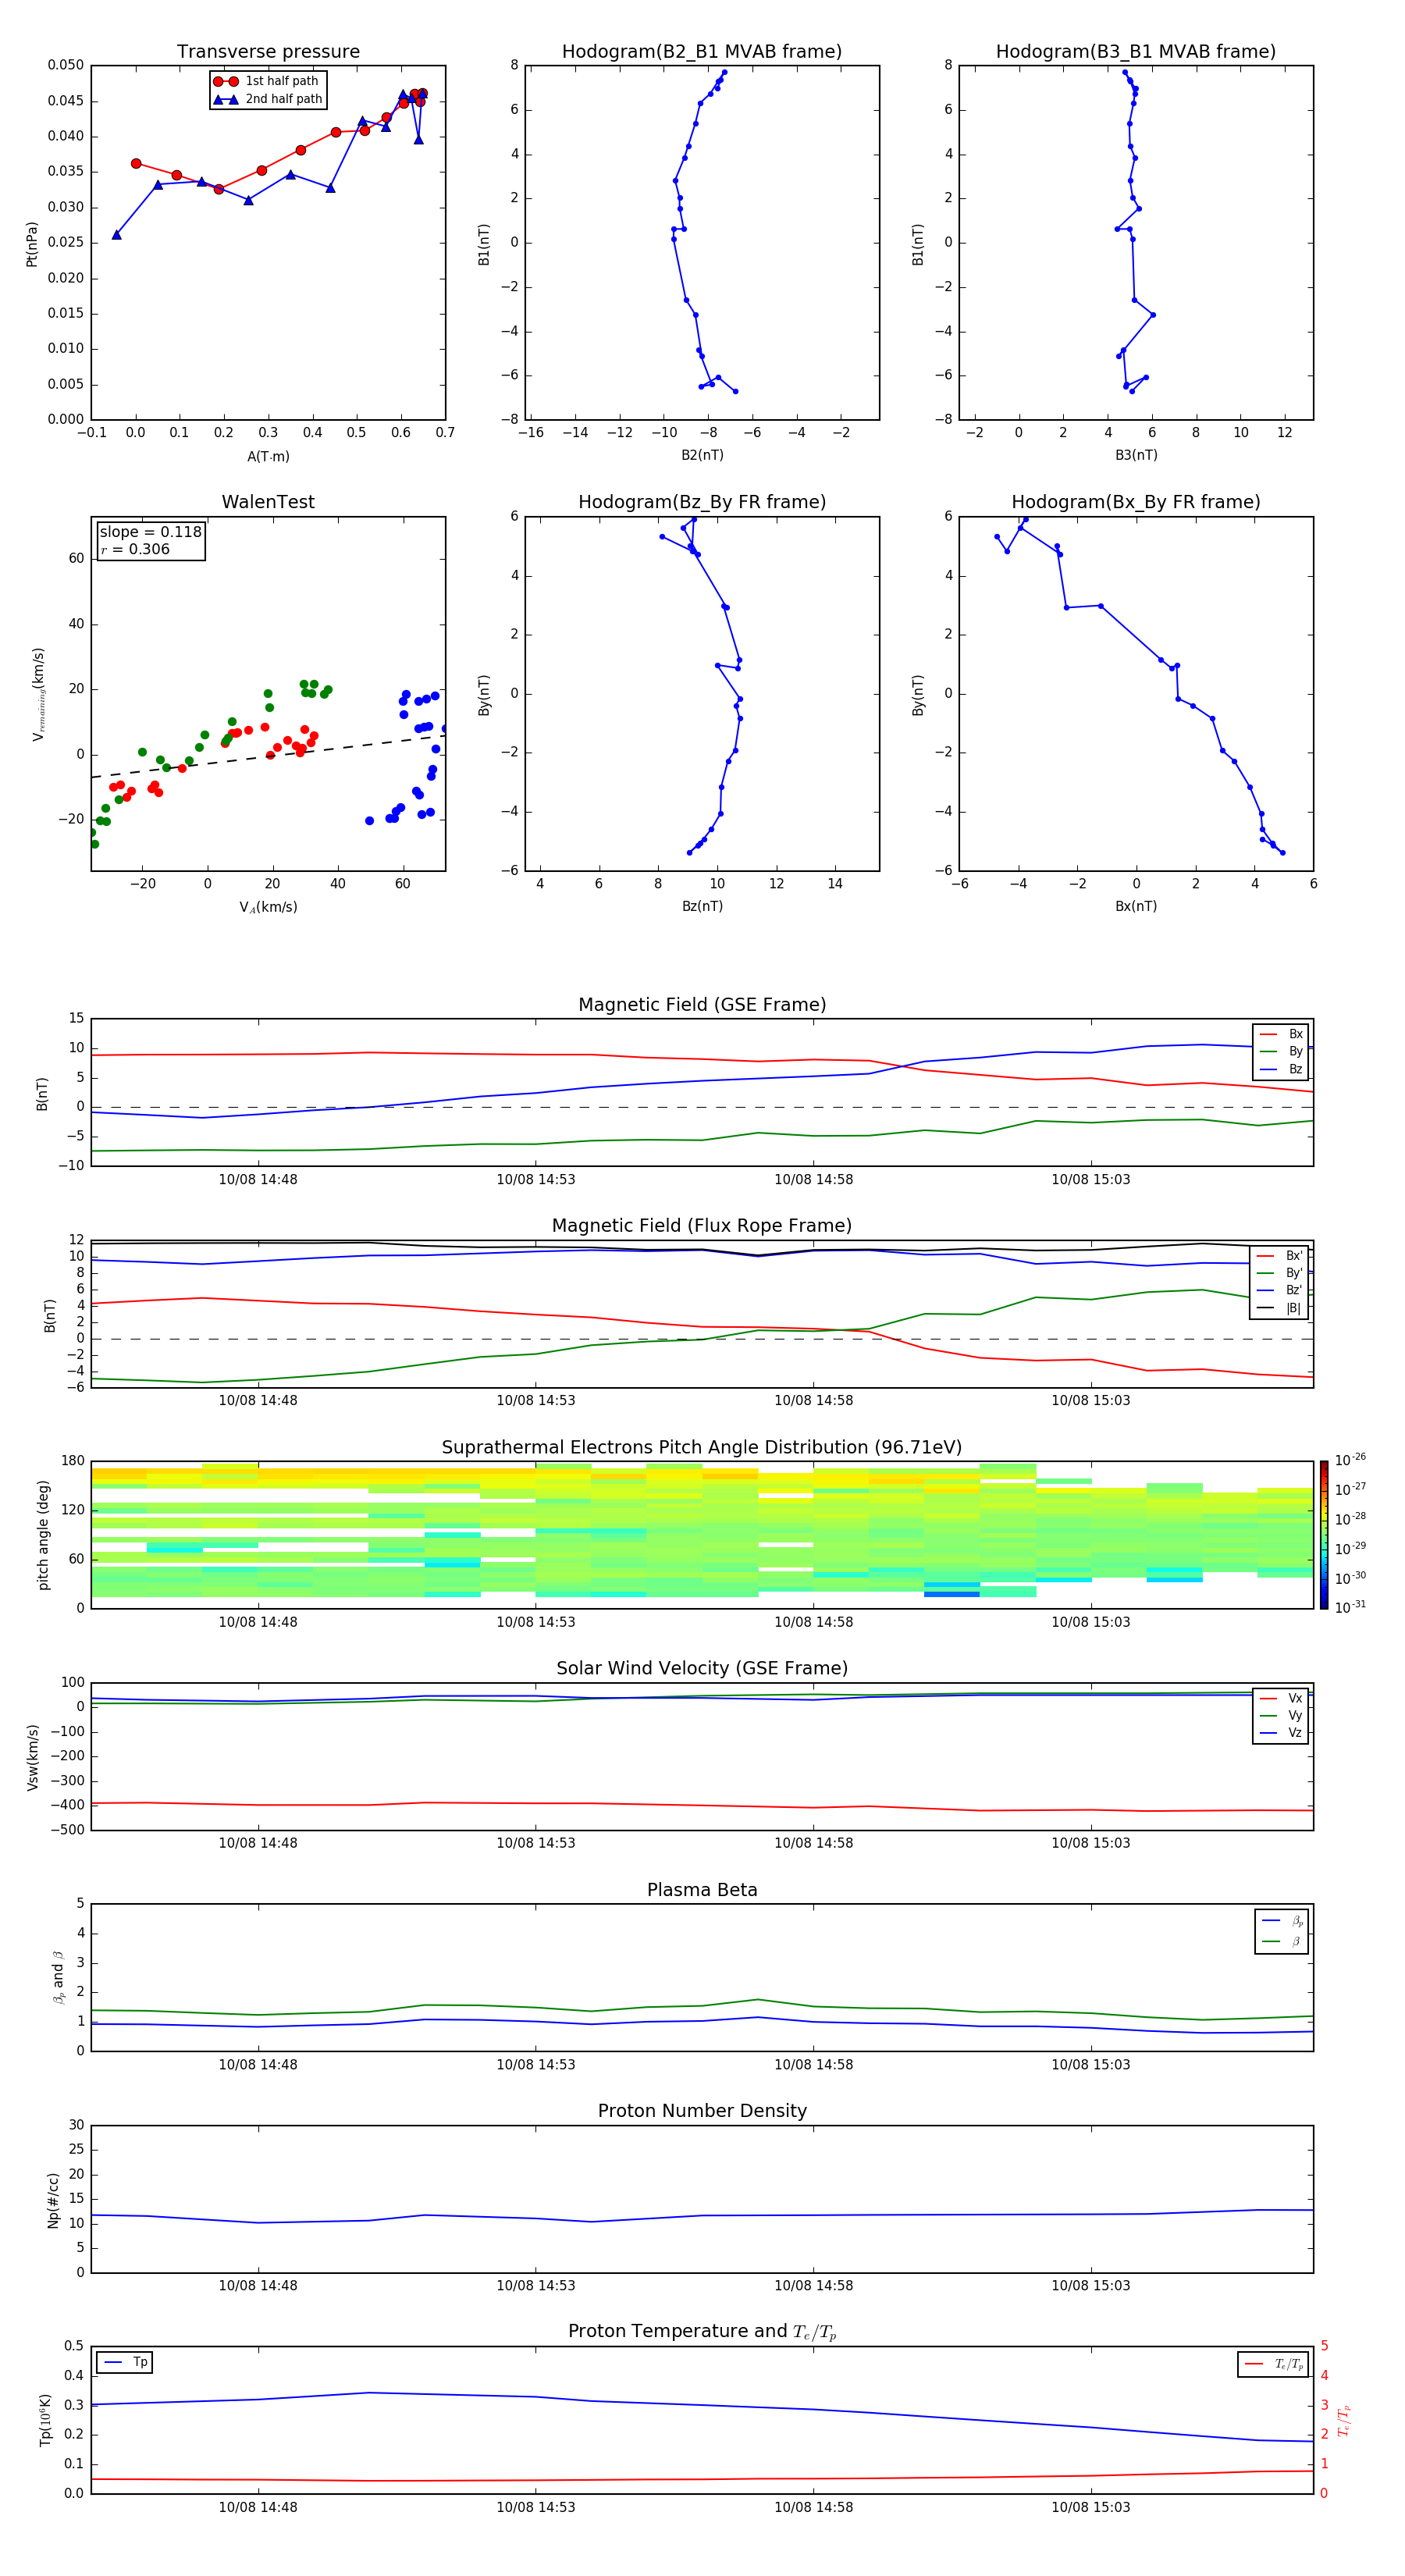Select the 'slope = 0.118' annotation
This screenshot has width=1405, height=2576.
(x=151, y=532)
